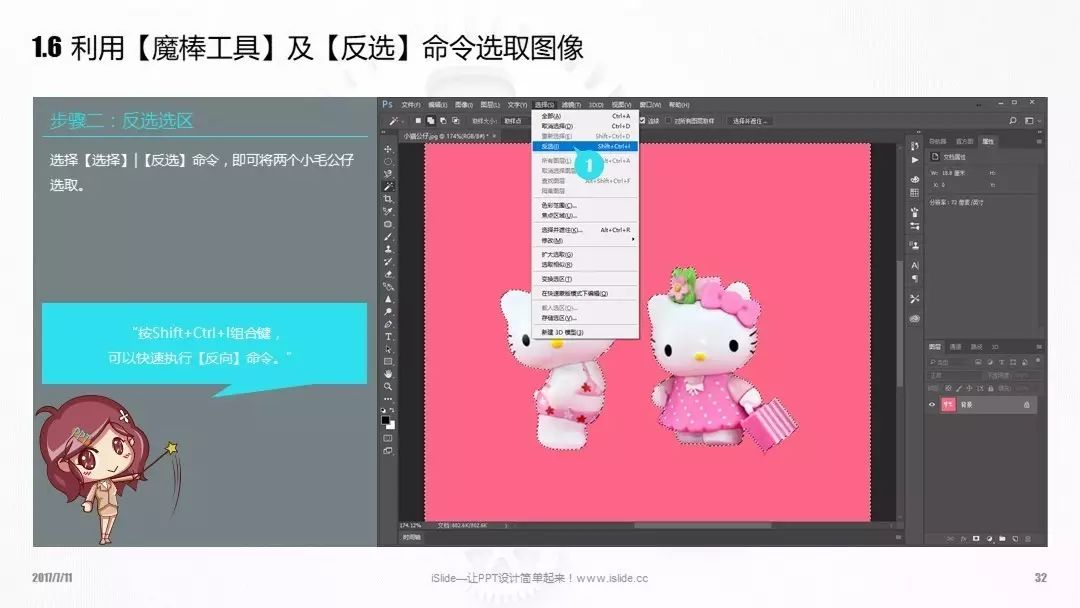Viewport: 1080px width, 608px height.
Task: Open the Swatches grid panel icon
Action: tap(915, 193)
